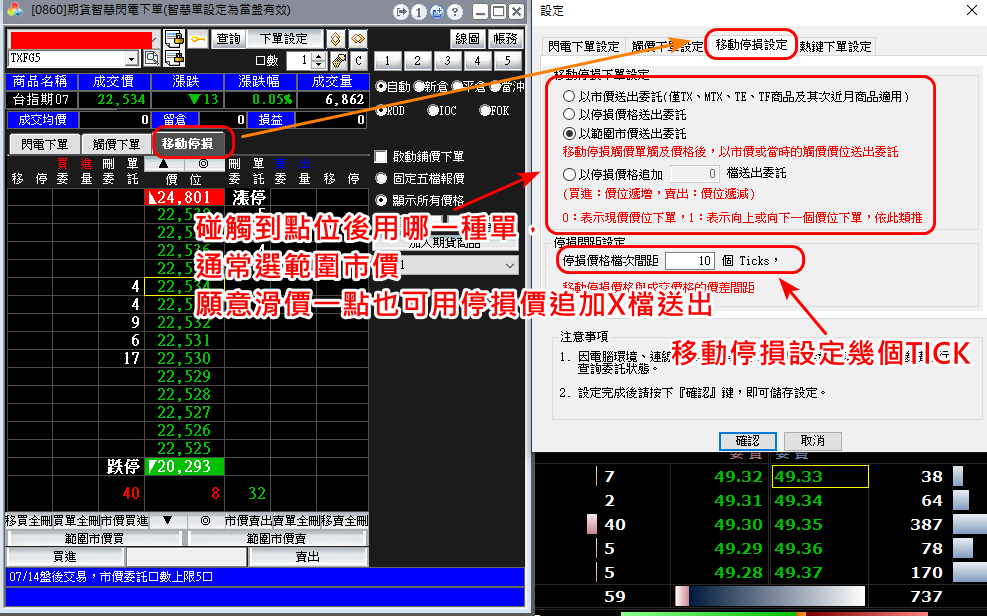Viewport: 987px width, 616px height.
Task: Click the single diamond icon next to 下單設定
Action: click(x=336, y=39)
